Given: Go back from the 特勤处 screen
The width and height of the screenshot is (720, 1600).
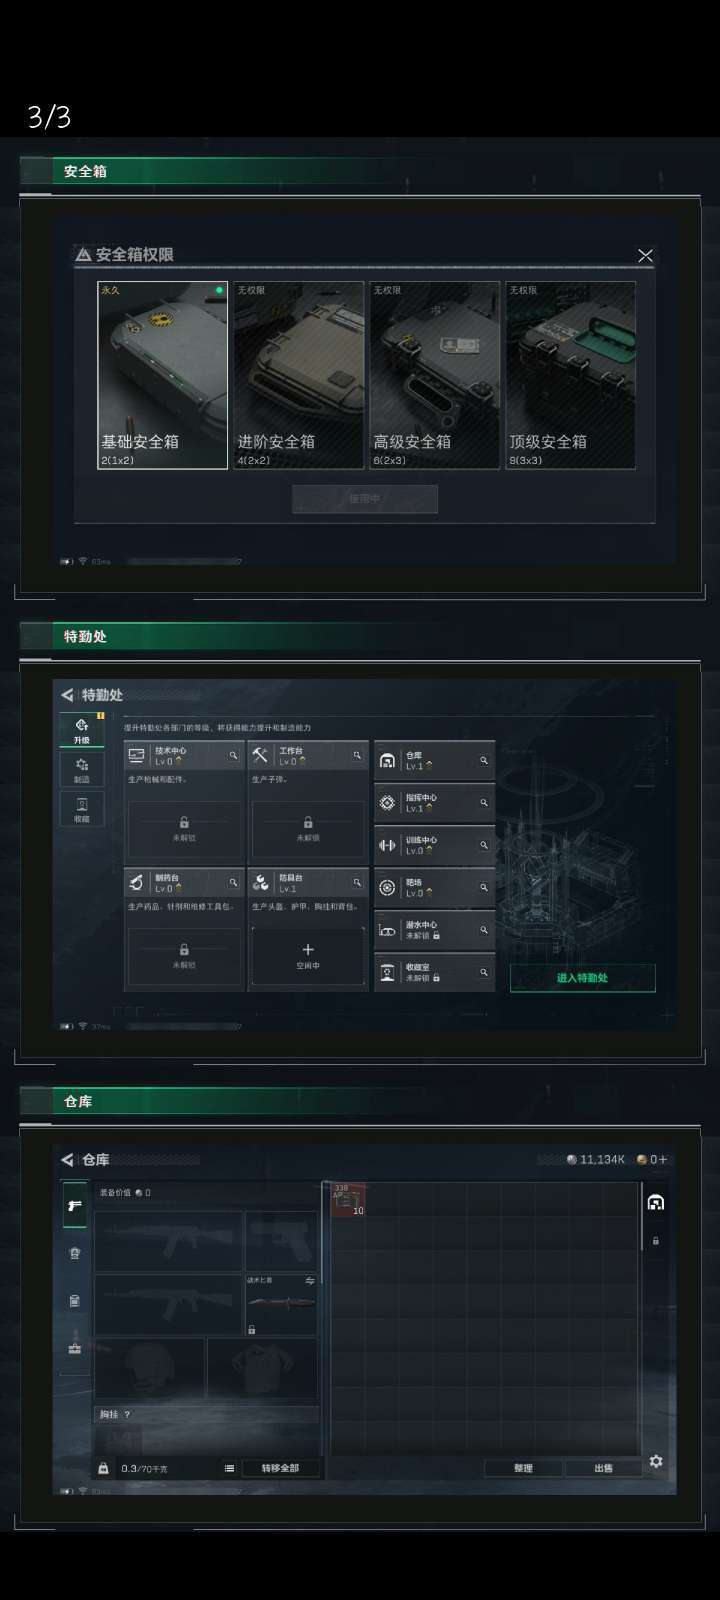Looking at the screenshot, I should [67, 695].
